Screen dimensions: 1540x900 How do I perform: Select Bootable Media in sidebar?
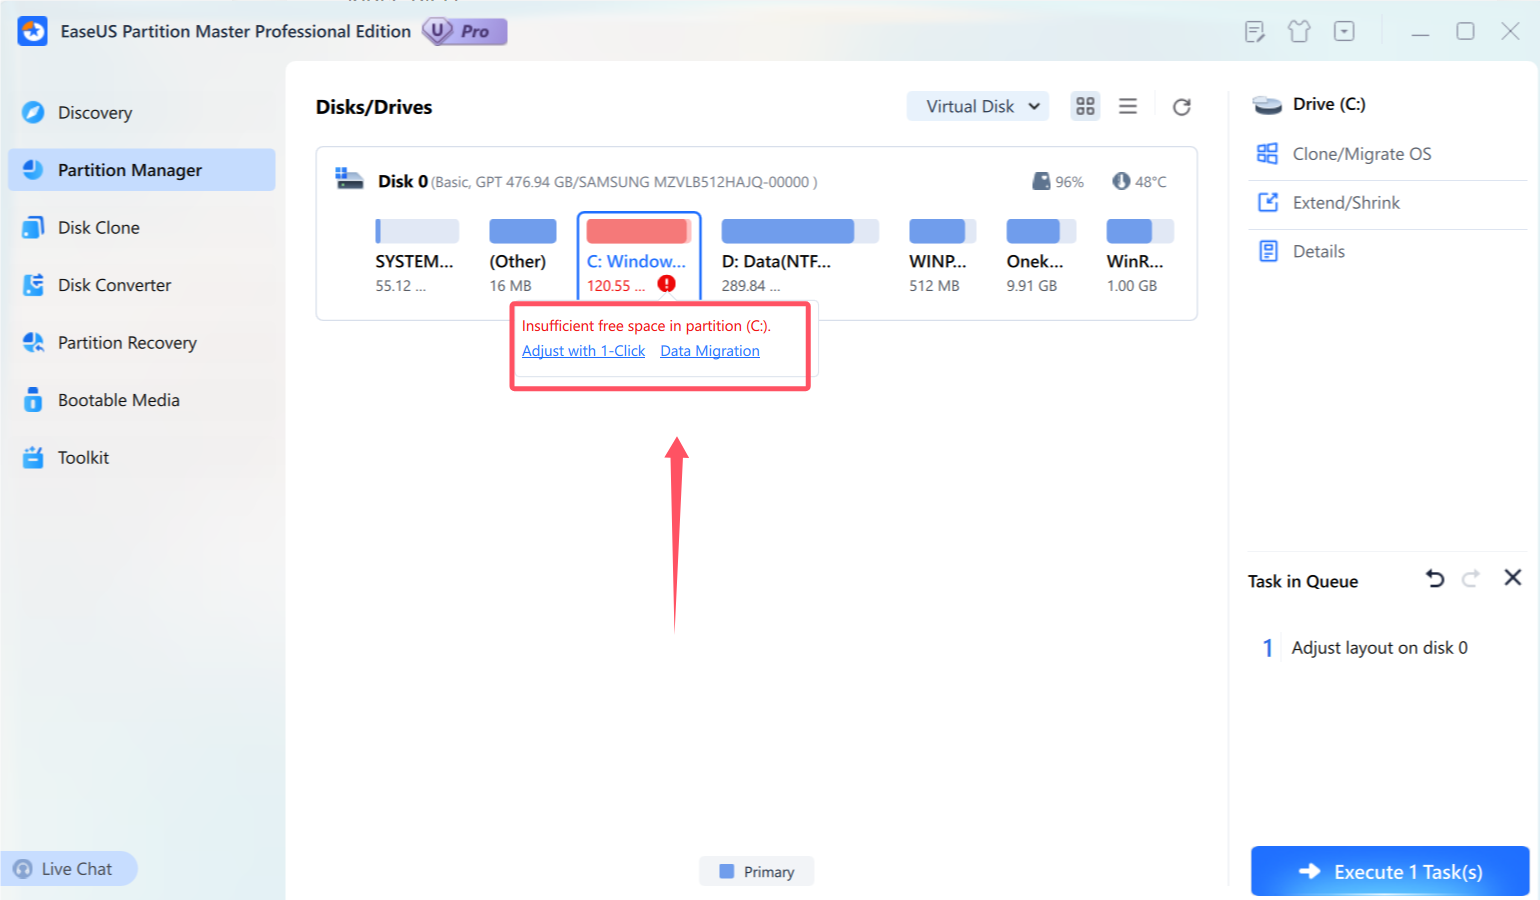[x=140, y=400]
